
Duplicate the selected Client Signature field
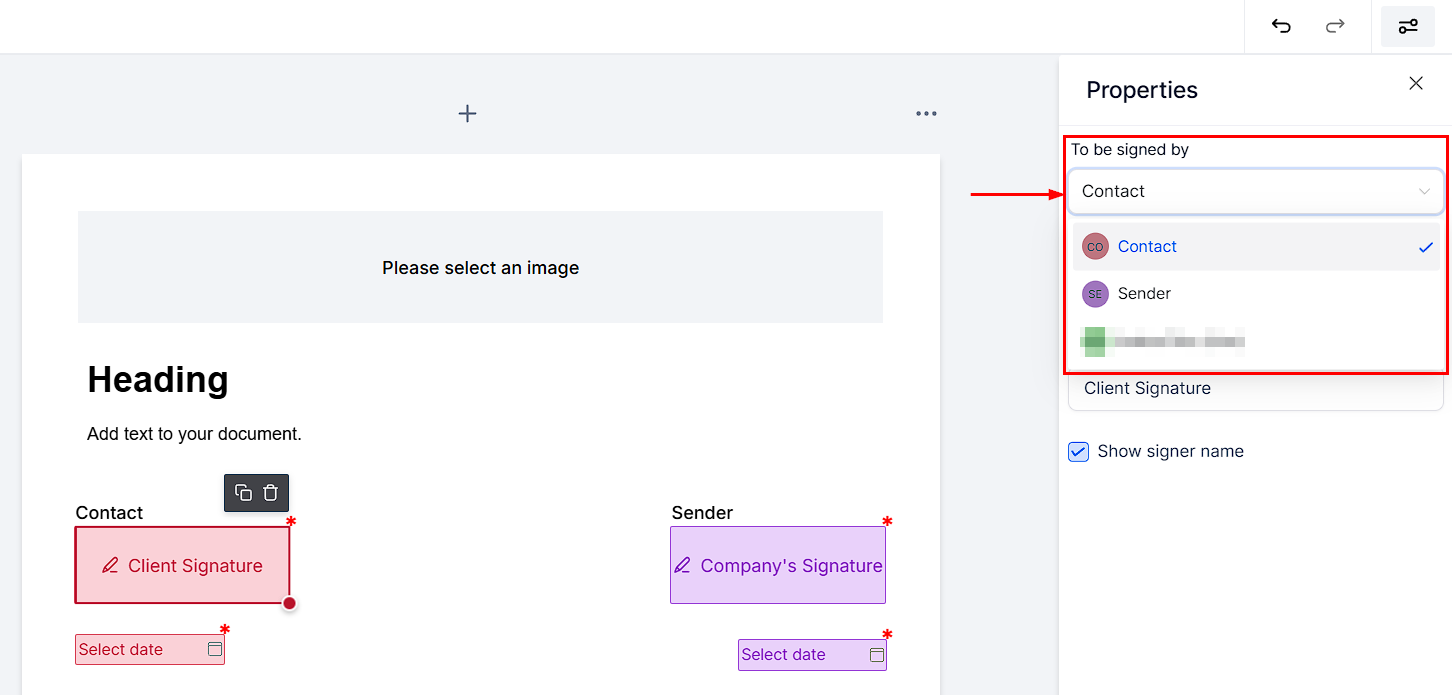[x=243, y=492]
